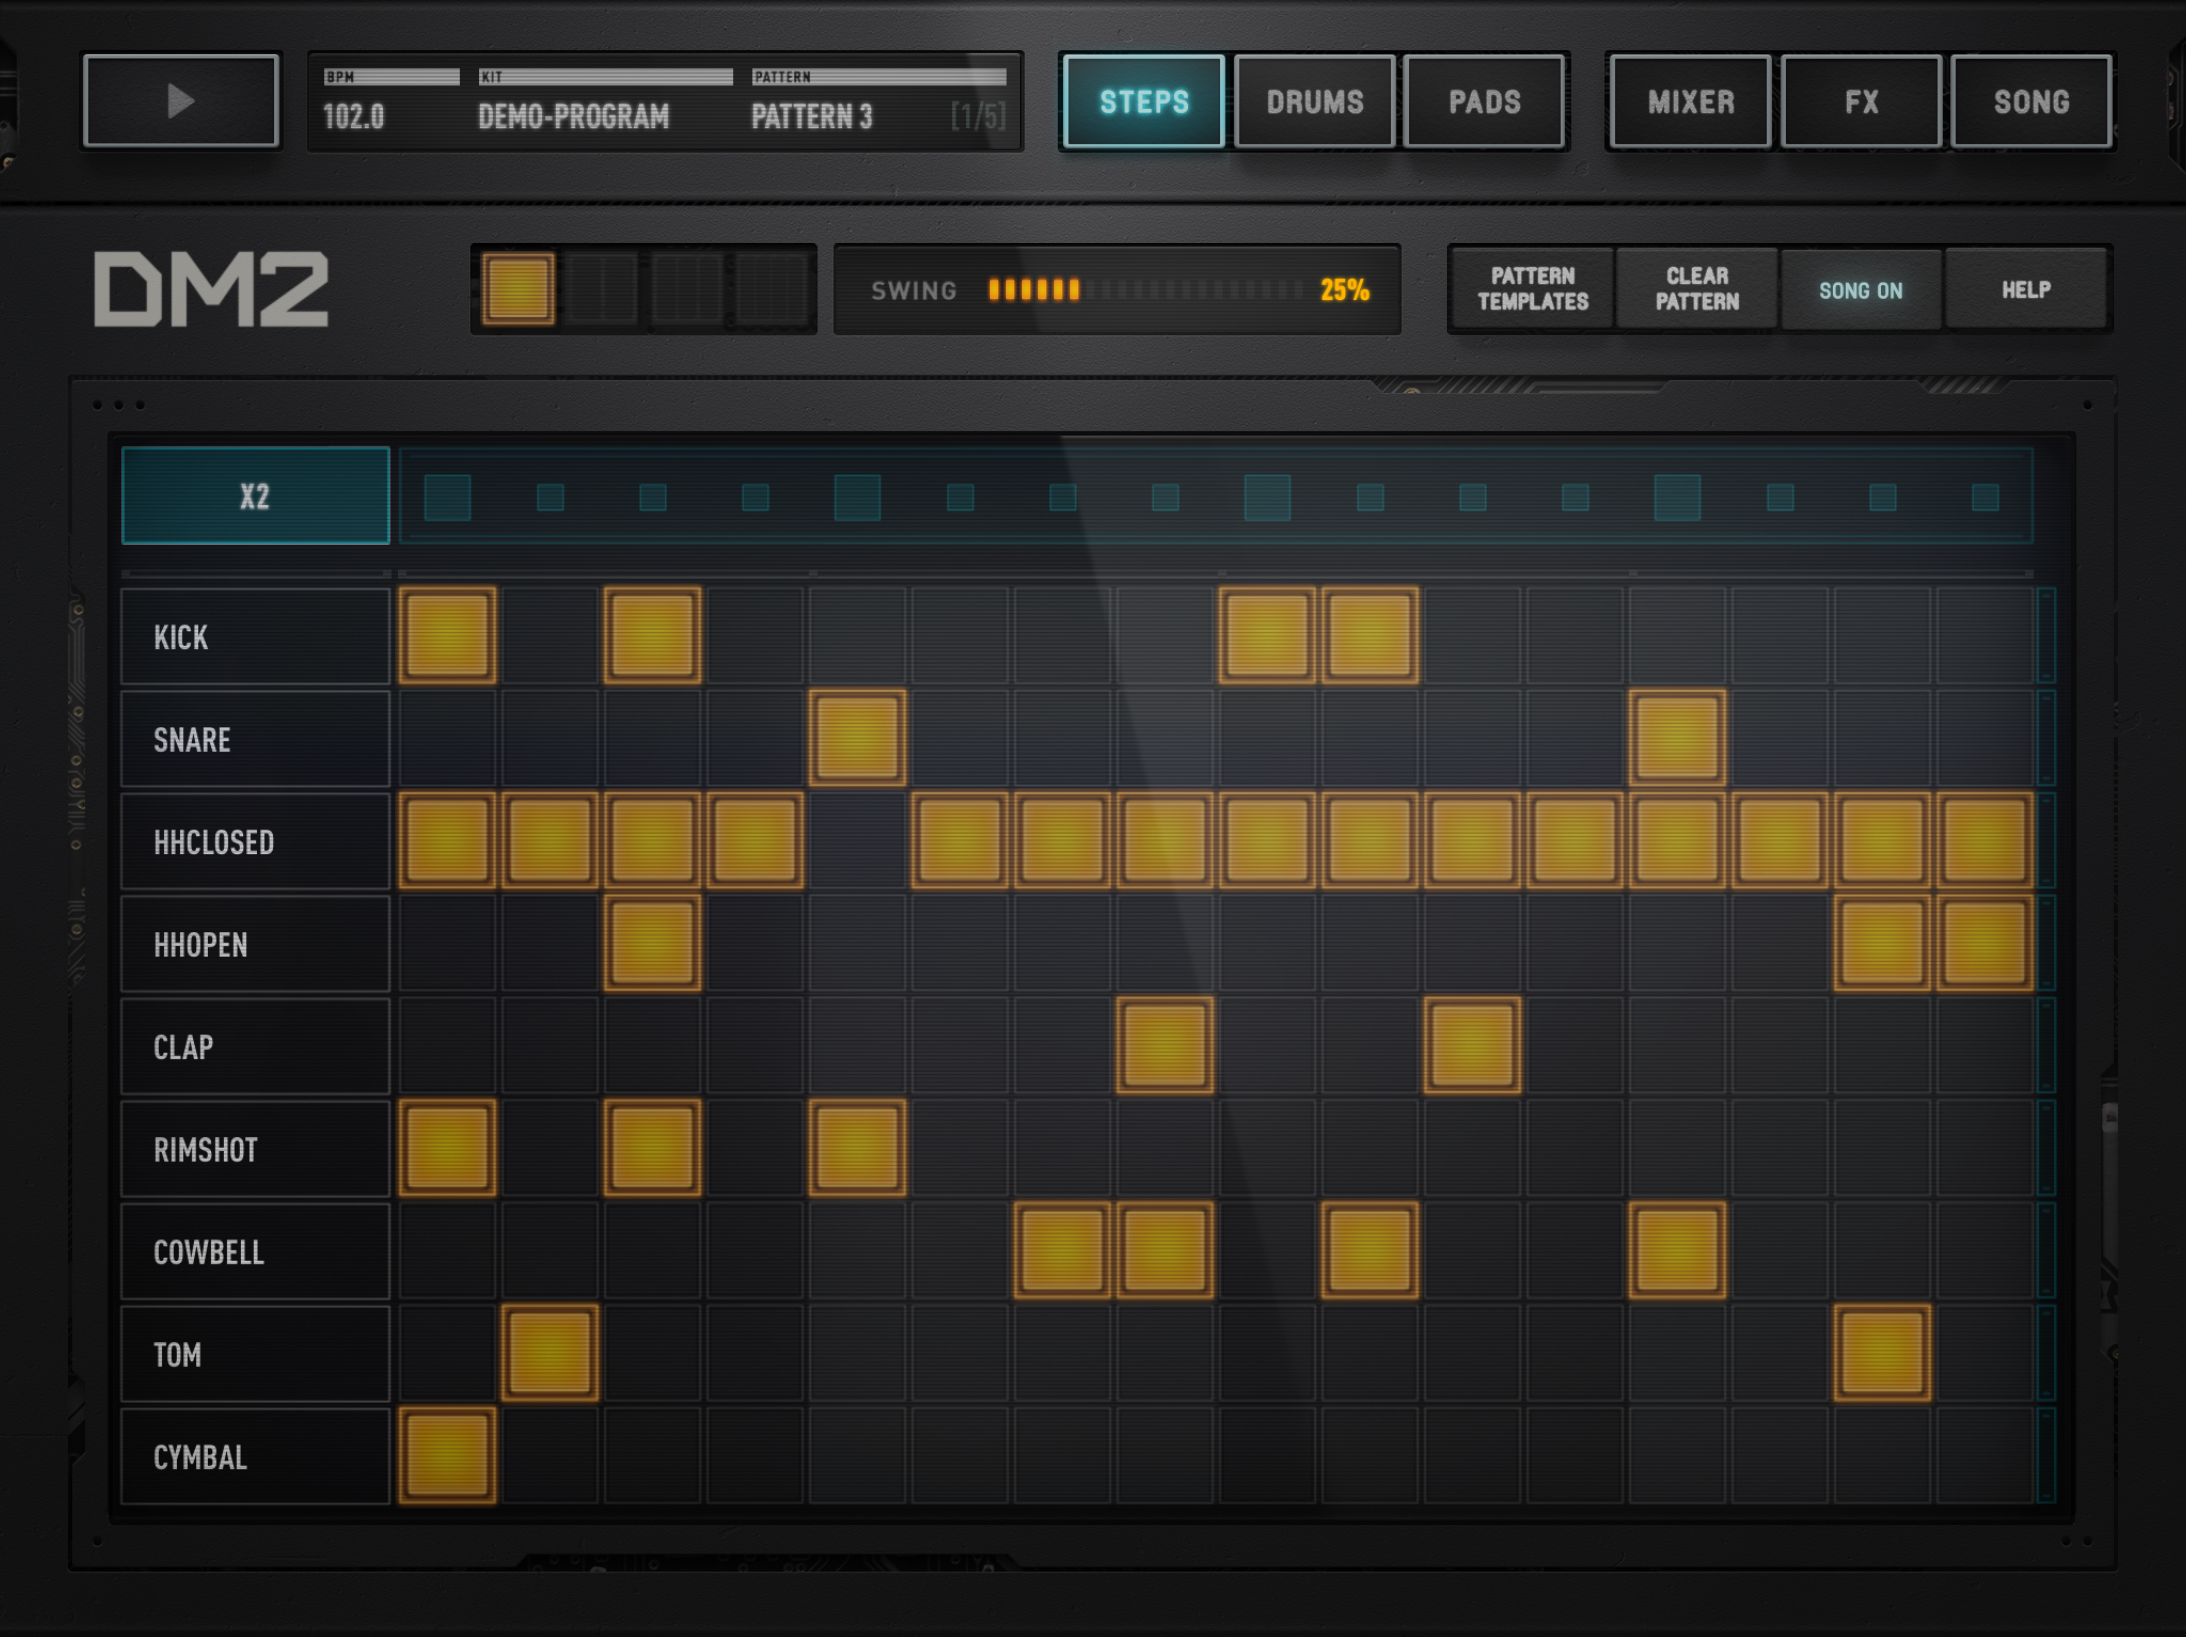2186x1637 pixels.
Task: Turn off KICK step 9
Action: (x=1267, y=636)
